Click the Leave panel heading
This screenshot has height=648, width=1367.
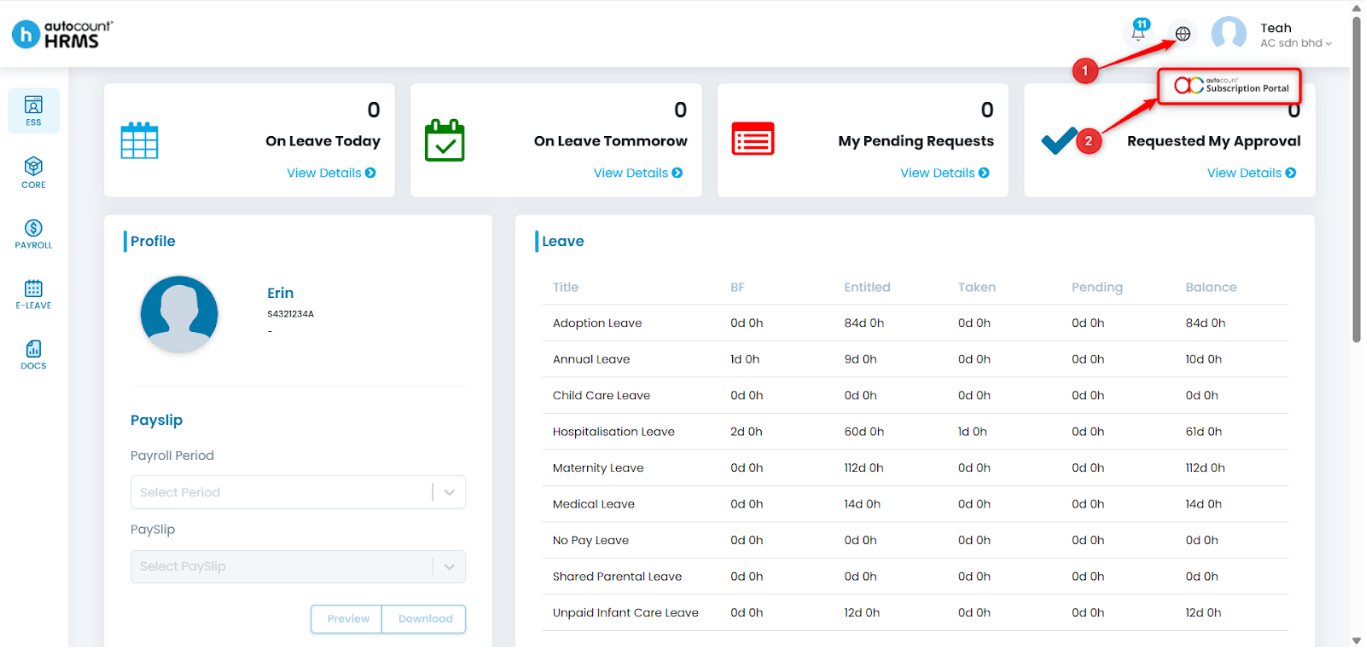(x=563, y=241)
